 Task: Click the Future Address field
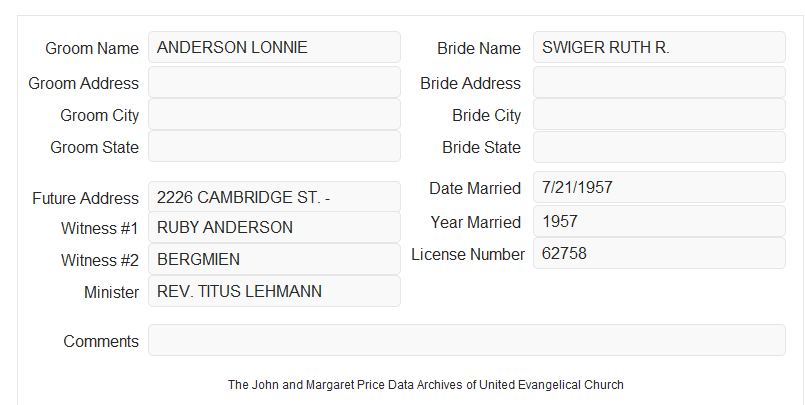[274, 197]
